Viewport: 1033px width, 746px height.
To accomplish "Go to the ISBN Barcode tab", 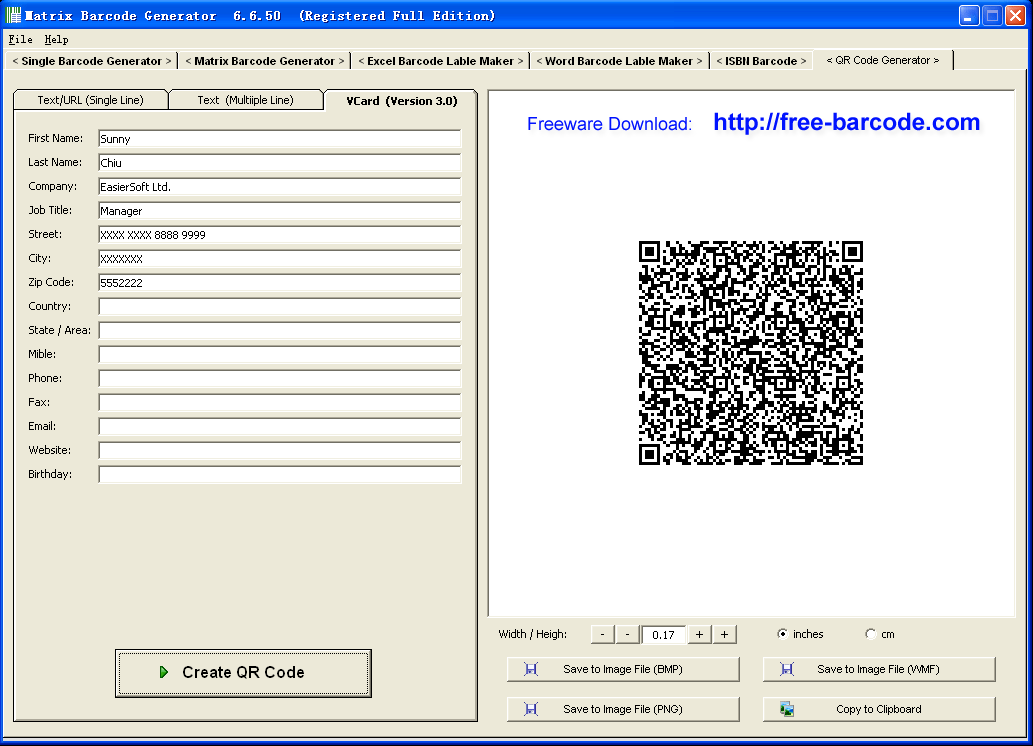I will 761,61.
